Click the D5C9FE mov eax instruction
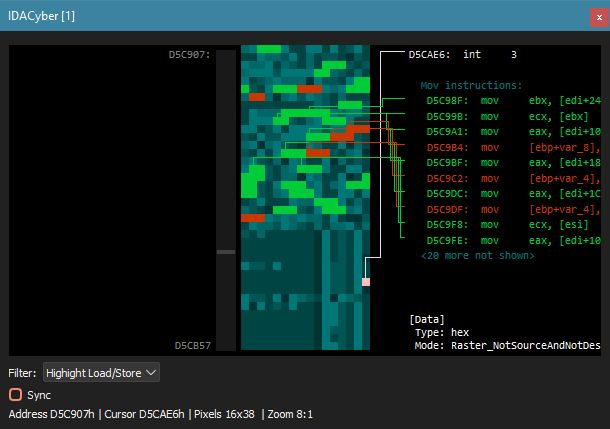This screenshot has width=610, height=429. click(x=514, y=241)
